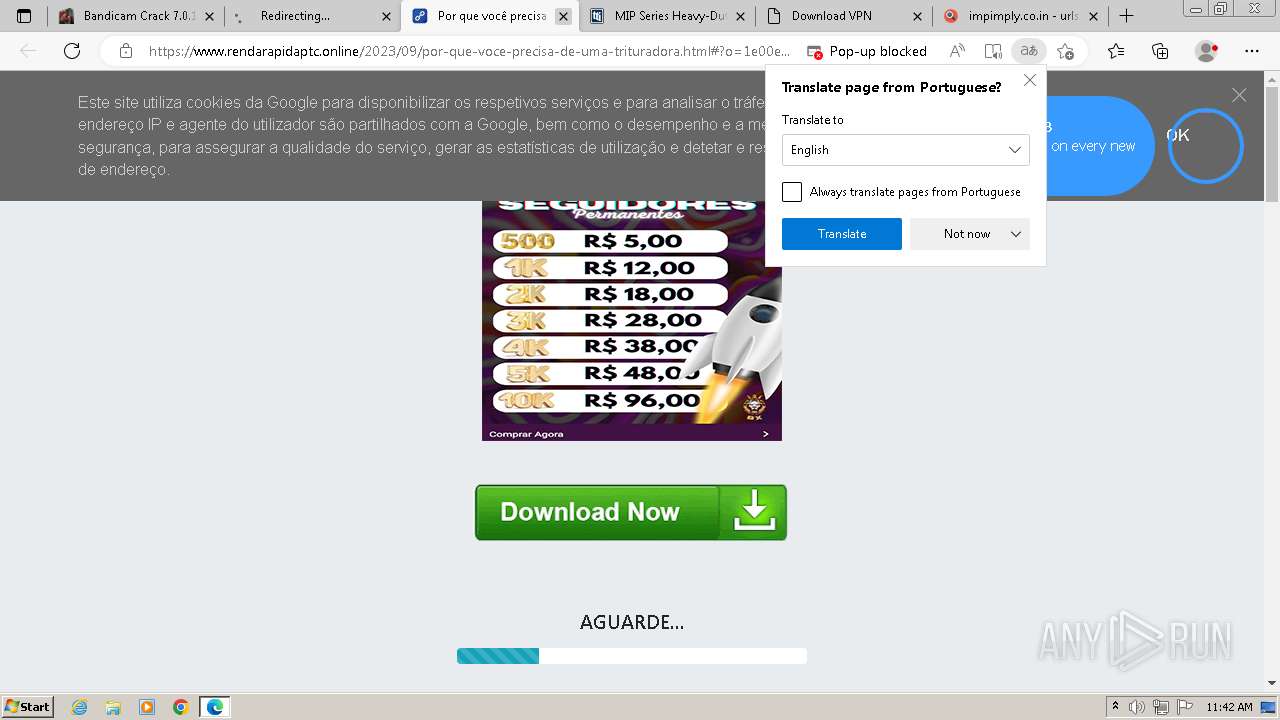Click Comprar Agora in the ad
1280x720 pixels.
click(527, 434)
